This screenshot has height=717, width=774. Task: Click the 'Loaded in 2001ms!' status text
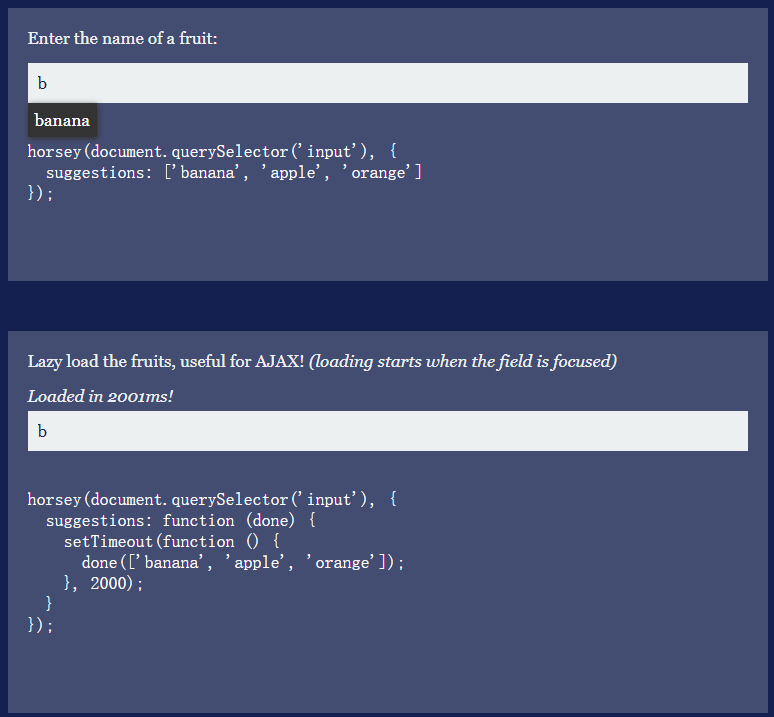point(100,396)
